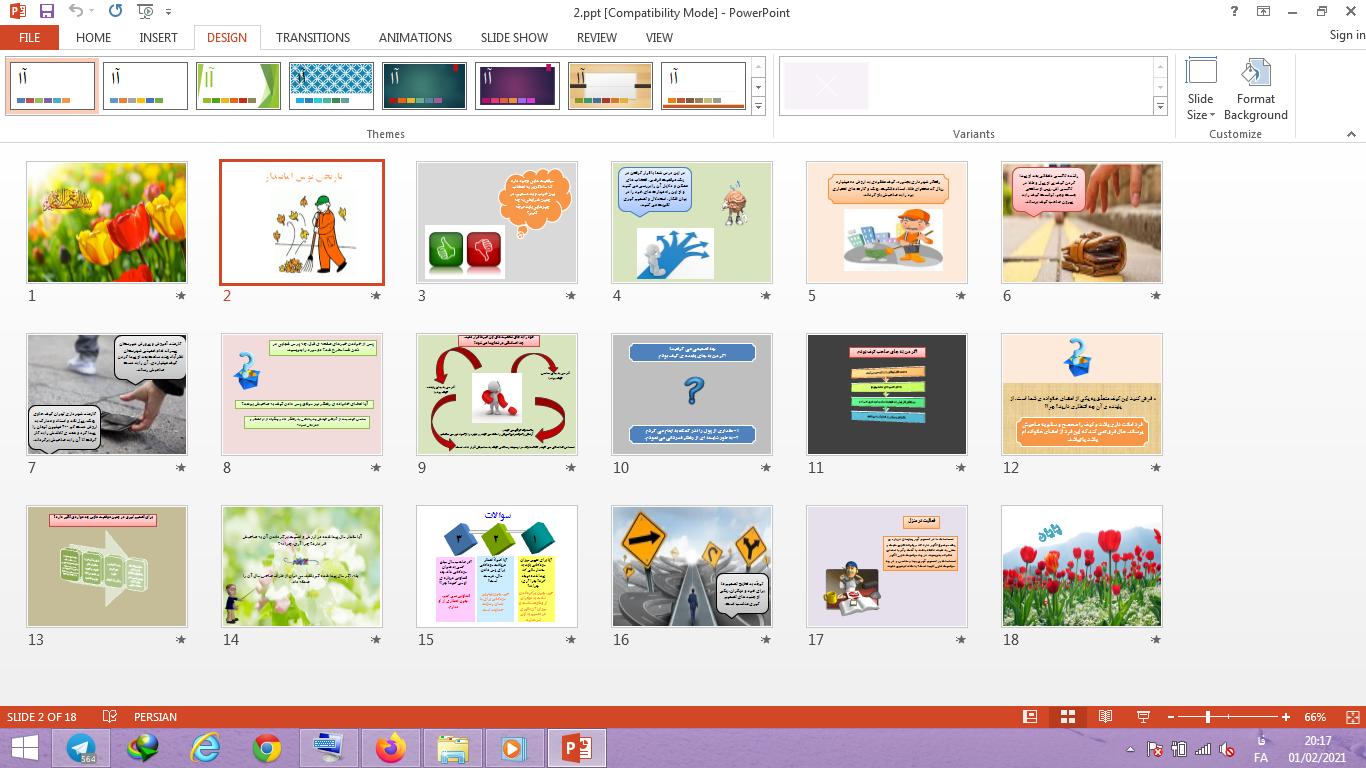
Task: Switch to Reading View in status bar
Action: tap(1105, 717)
